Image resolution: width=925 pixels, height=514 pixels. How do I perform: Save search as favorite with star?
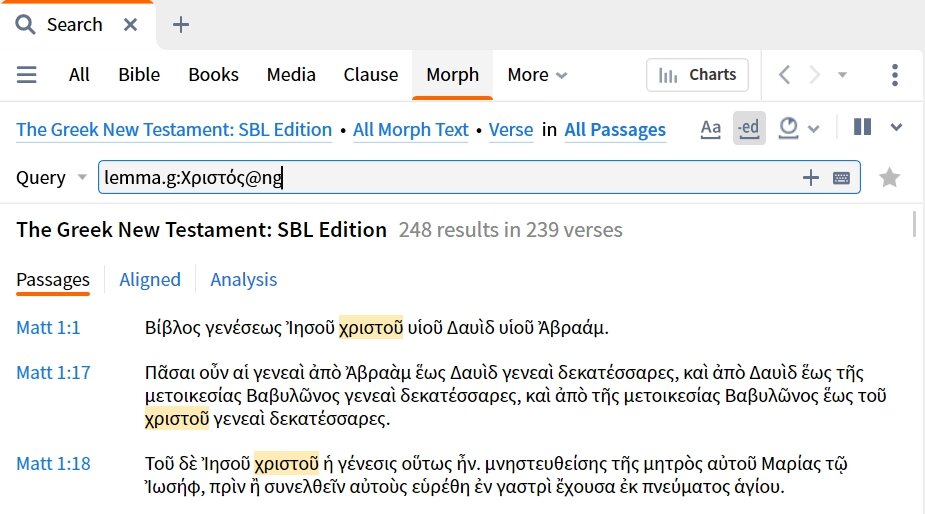890,177
